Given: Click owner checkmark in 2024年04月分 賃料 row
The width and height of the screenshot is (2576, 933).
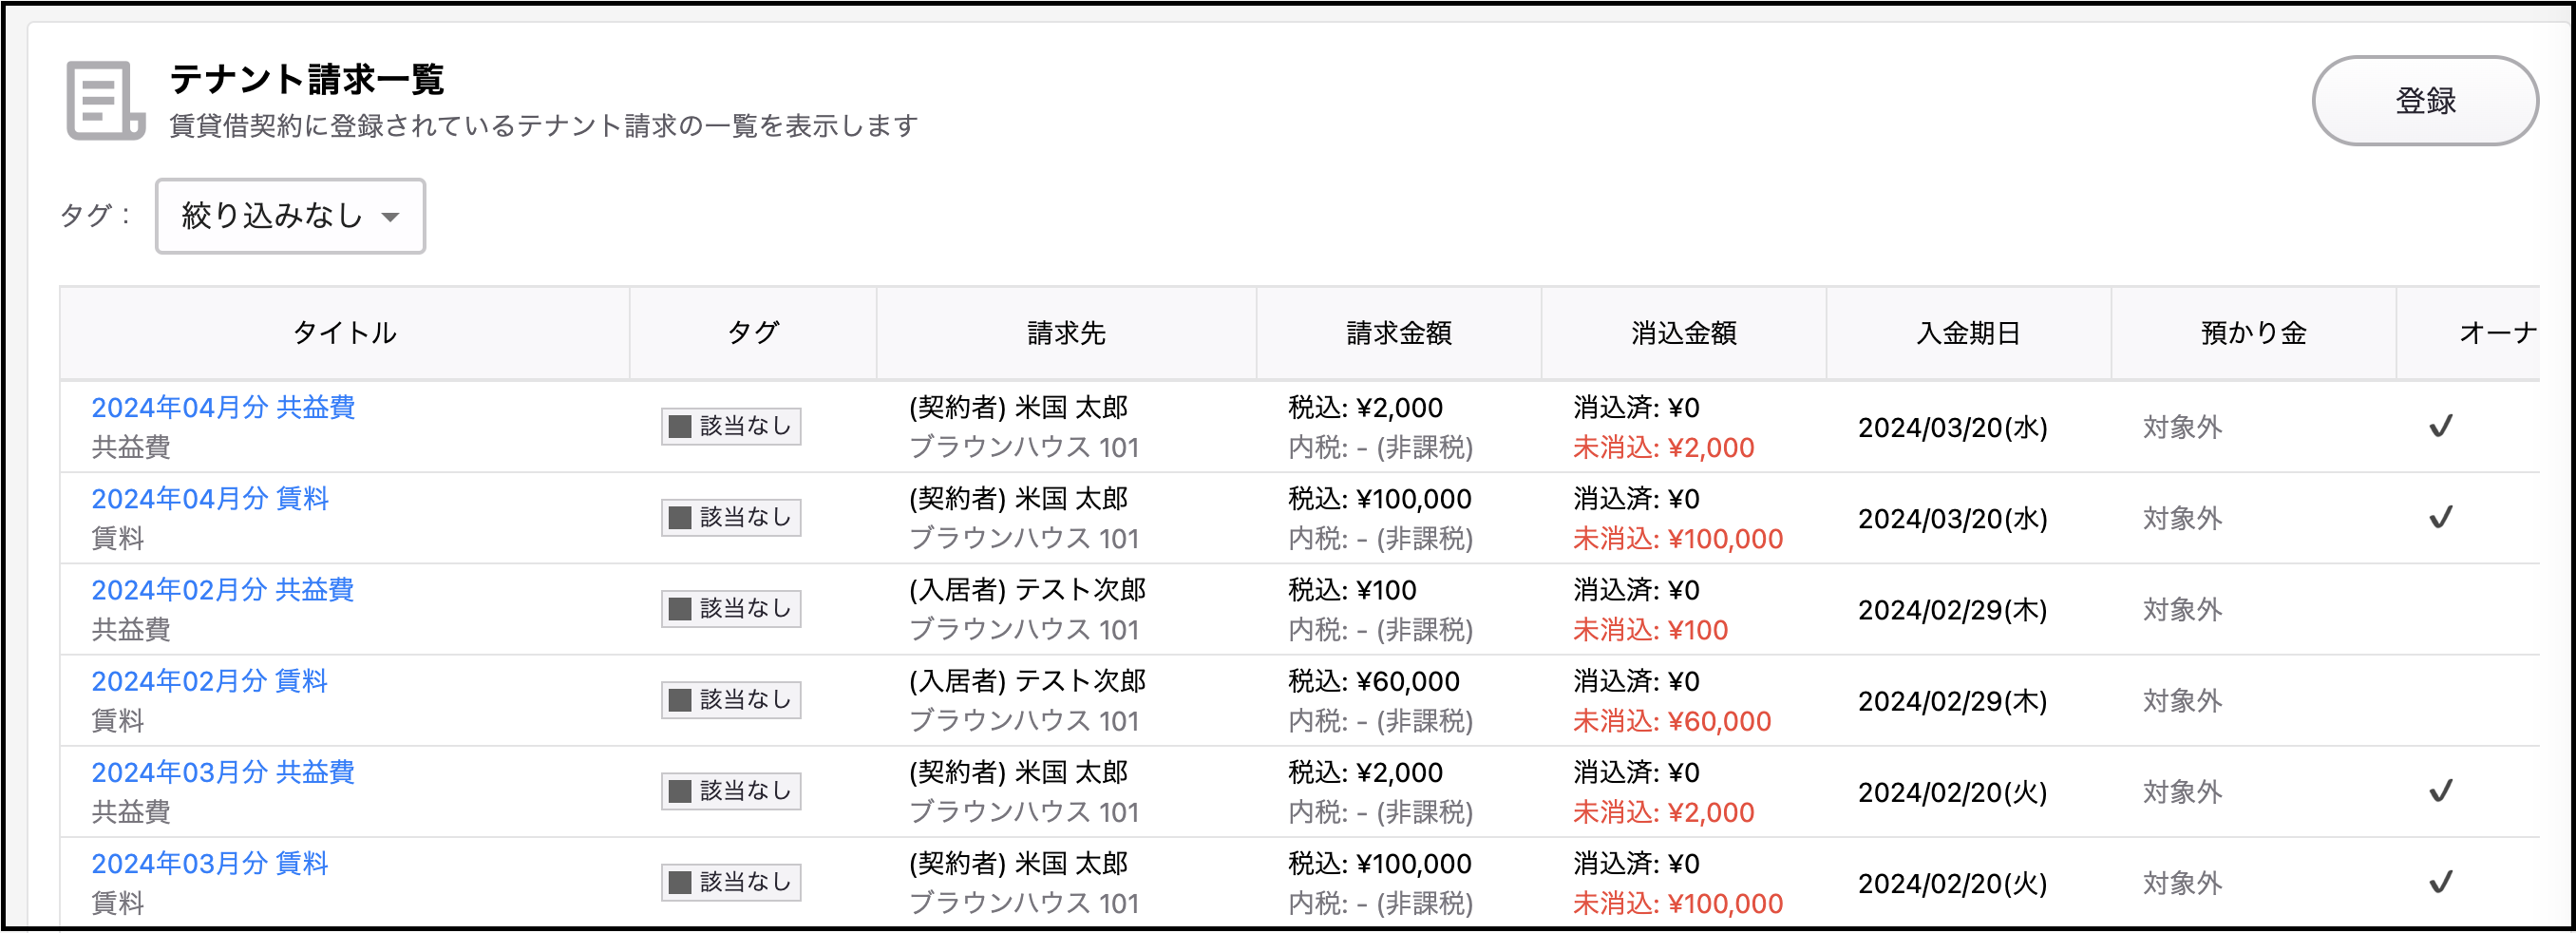Looking at the screenshot, I should click(x=2441, y=517).
